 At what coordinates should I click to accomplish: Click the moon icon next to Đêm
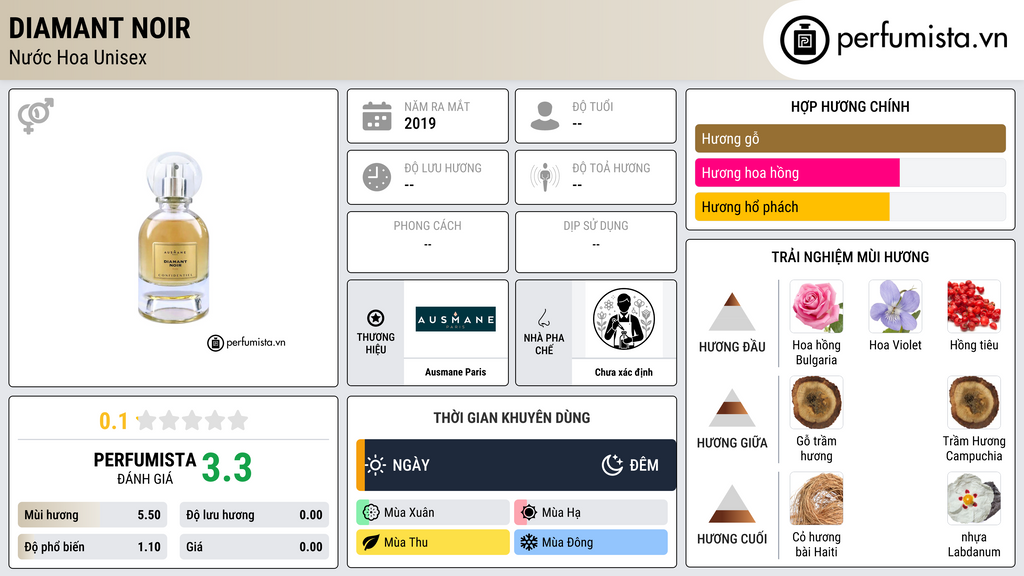[x=612, y=465]
